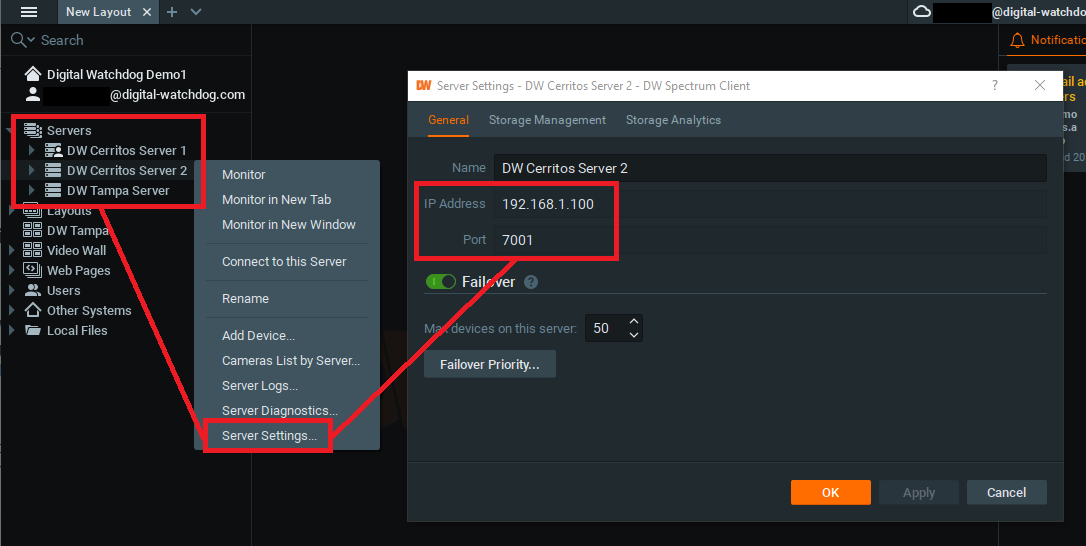Viewport: 1086px width, 546px height.
Task: Click the search magnifier icon
Action: 18,40
